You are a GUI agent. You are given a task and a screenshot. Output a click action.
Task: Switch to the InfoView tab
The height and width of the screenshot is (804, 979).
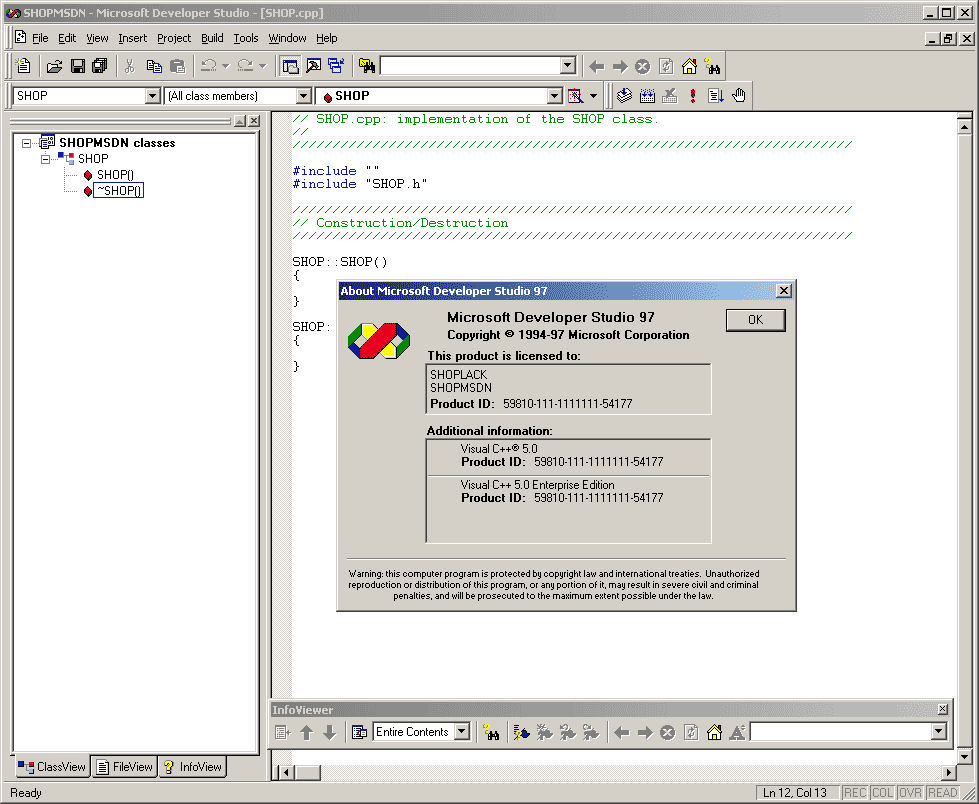[x=192, y=767]
